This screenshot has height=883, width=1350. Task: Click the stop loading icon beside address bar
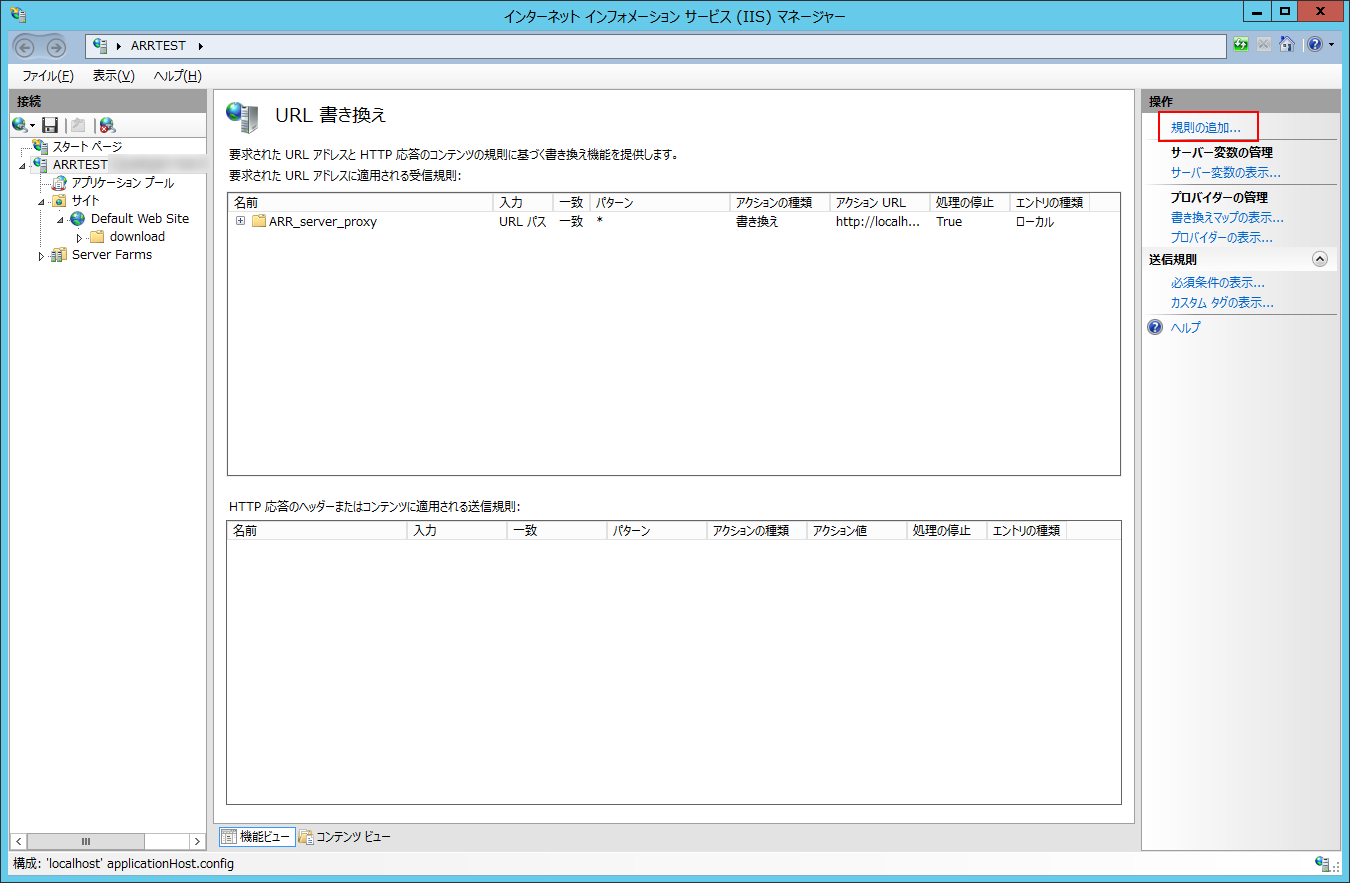(1264, 45)
